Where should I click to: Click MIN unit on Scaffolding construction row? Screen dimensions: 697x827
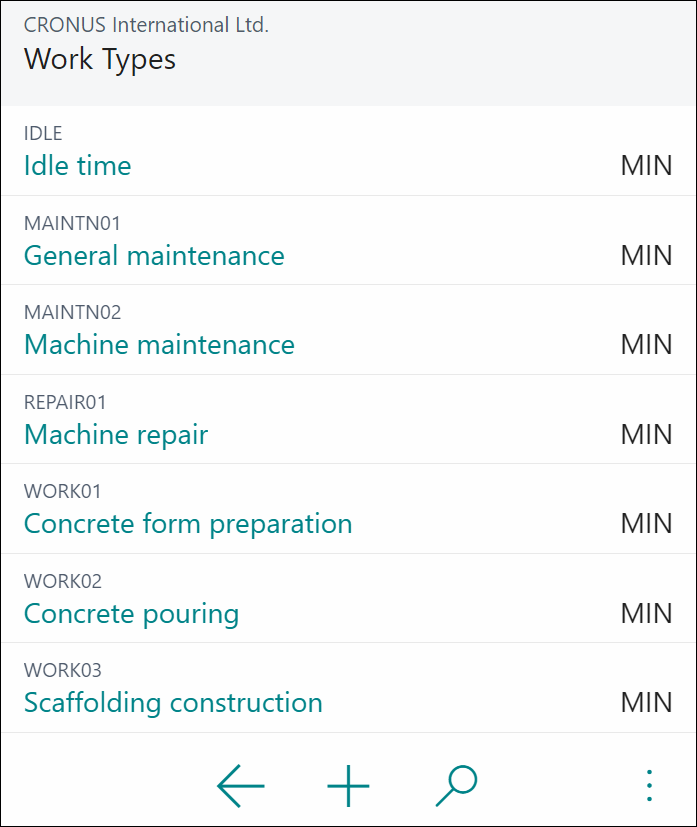click(646, 703)
